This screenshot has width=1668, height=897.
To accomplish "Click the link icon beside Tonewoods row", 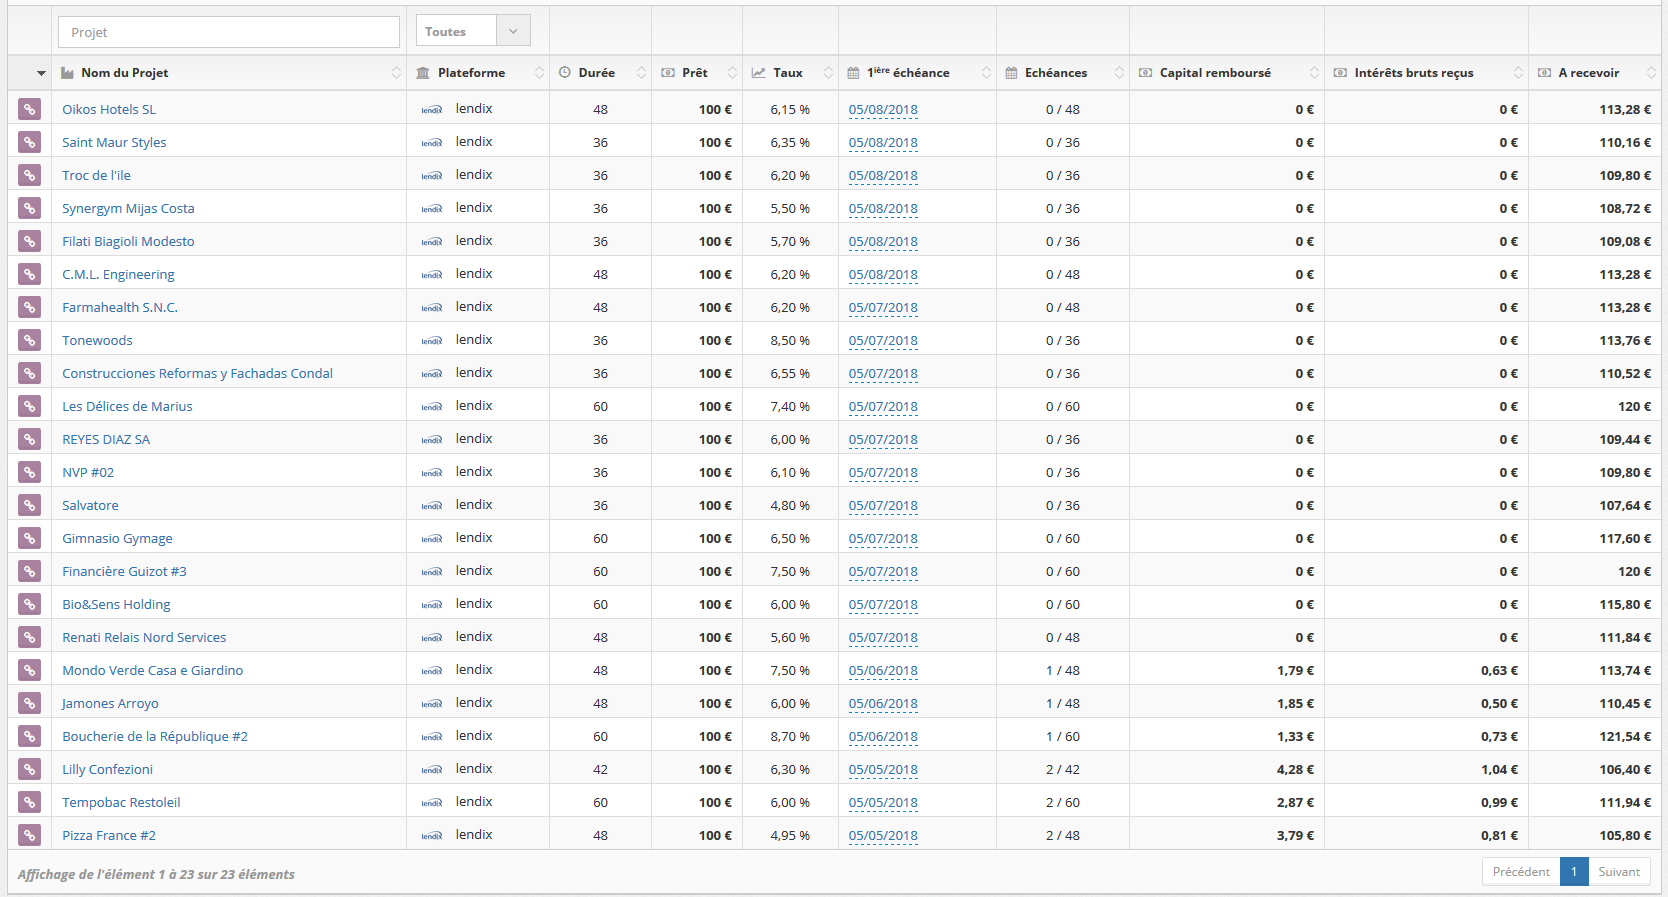I will point(30,340).
